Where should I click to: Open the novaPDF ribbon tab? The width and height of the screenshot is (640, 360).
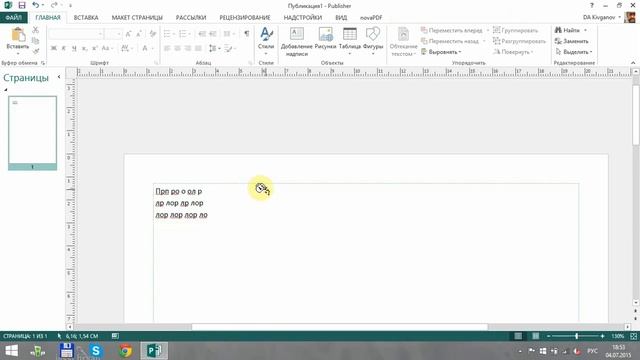pyautogui.click(x=371, y=18)
